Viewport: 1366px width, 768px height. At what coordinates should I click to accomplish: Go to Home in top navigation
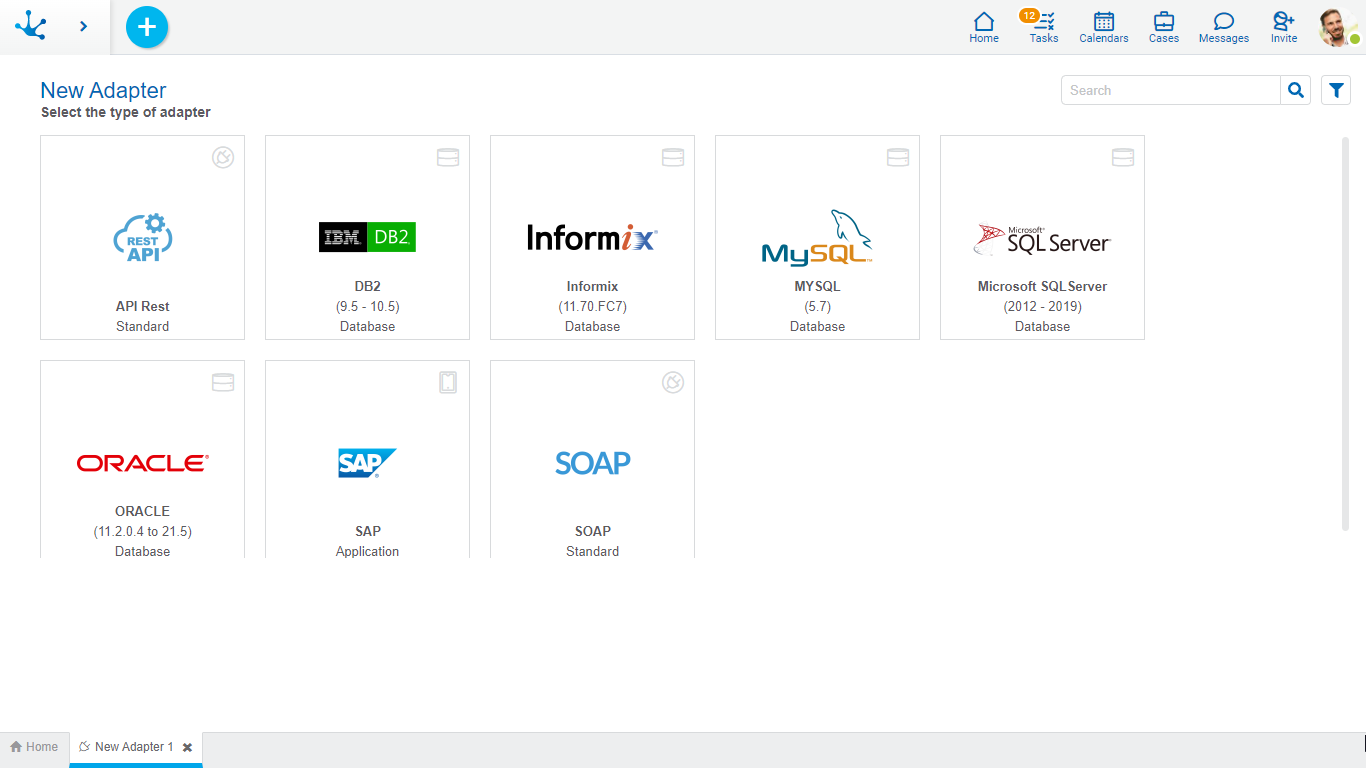point(984,27)
